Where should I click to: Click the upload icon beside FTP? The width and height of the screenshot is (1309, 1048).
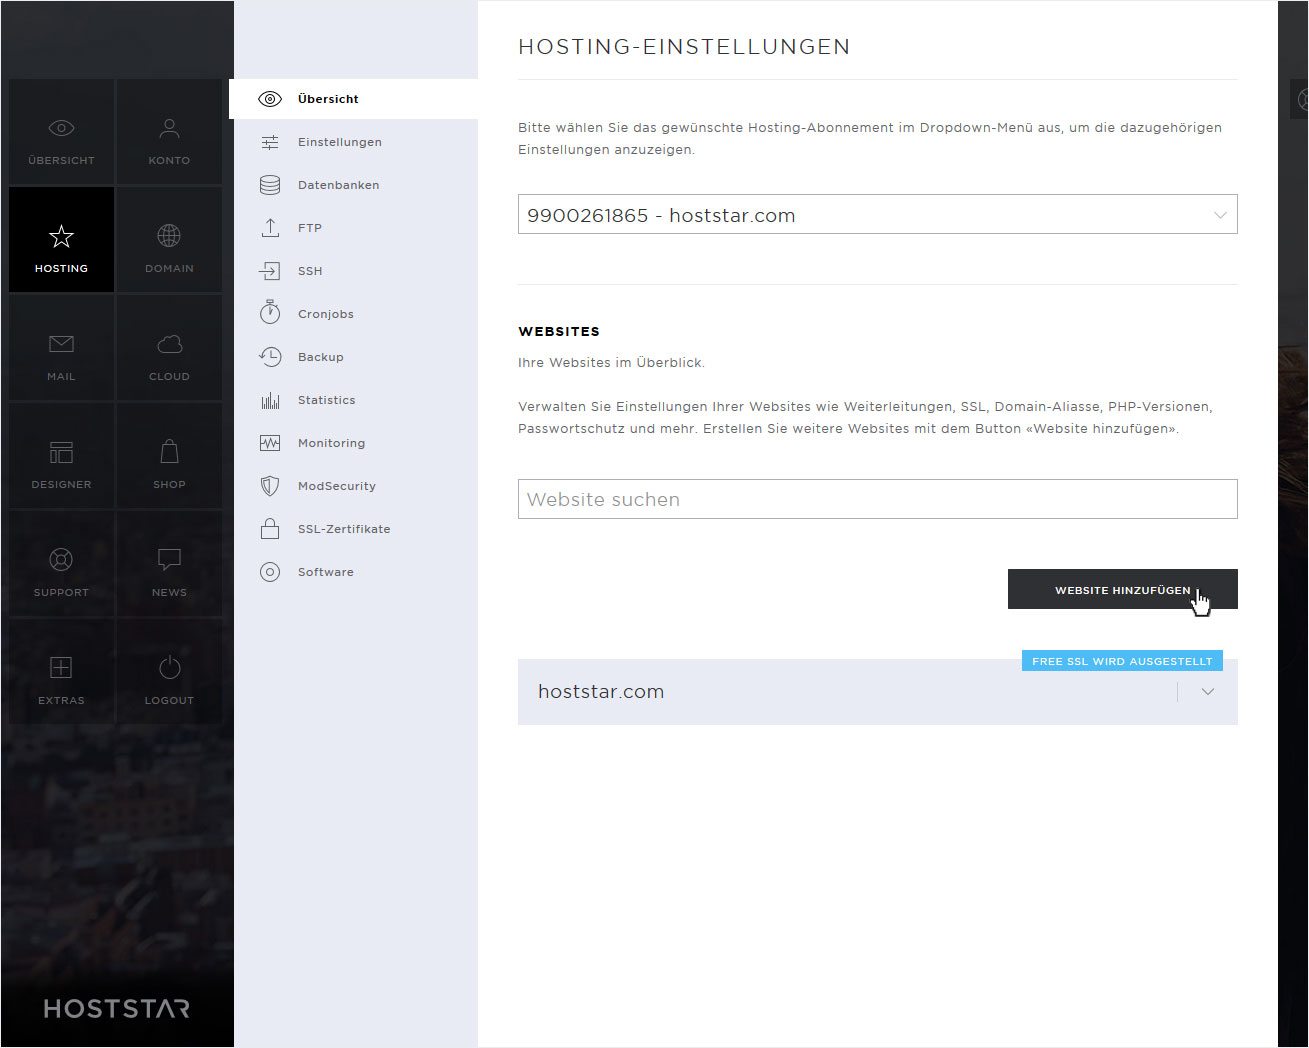(x=270, y=228)
